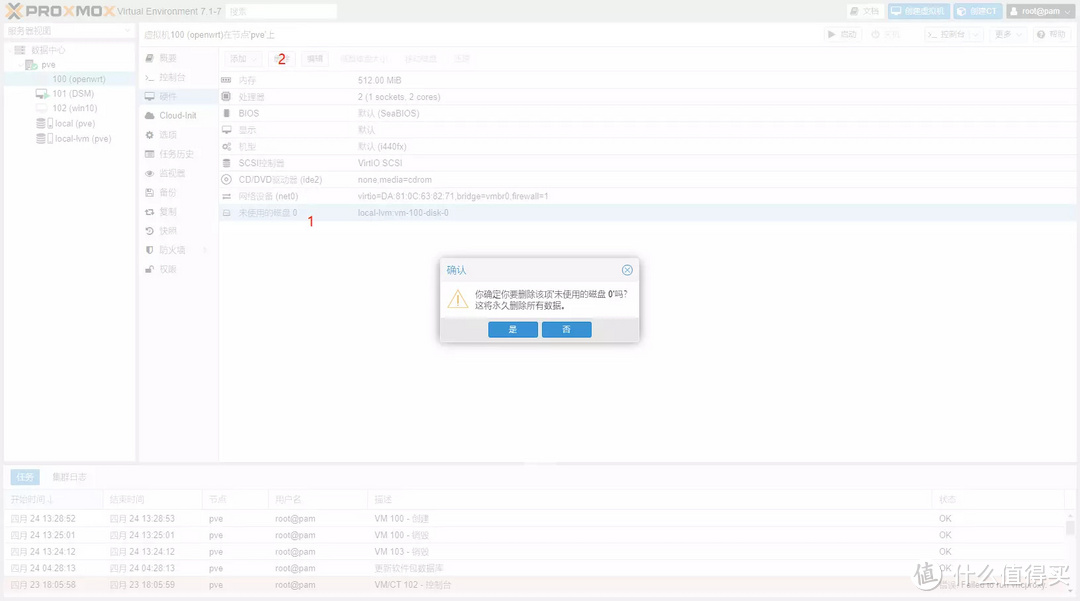
Task: Expand the 防火墙 submenu arrow
Action: [x=205, y=250]
